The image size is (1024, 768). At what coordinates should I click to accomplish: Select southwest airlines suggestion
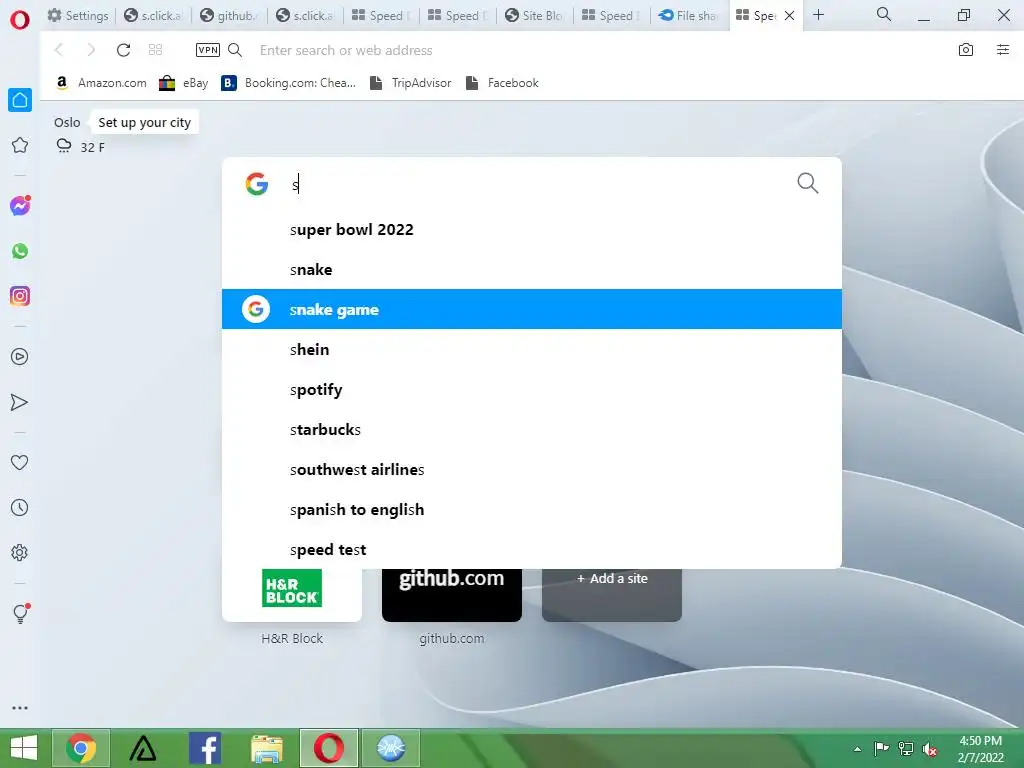tap(532, 470)
